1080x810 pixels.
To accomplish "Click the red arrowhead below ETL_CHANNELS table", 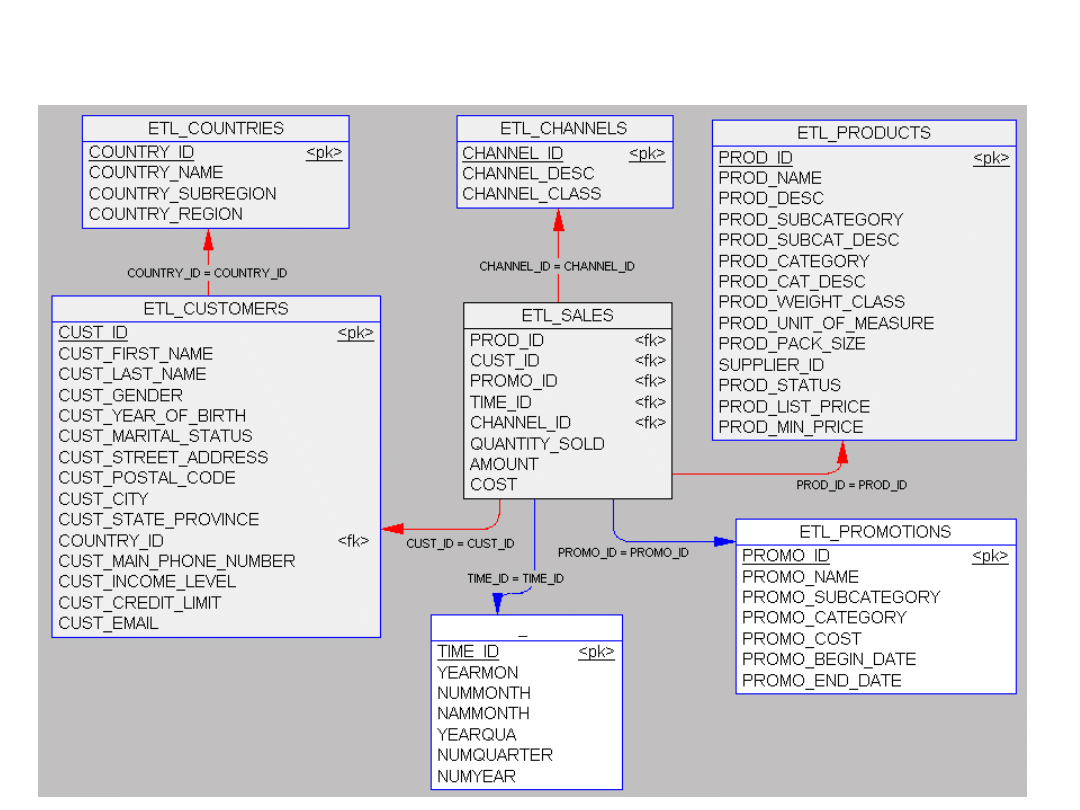I will click(x=558, y=220).
